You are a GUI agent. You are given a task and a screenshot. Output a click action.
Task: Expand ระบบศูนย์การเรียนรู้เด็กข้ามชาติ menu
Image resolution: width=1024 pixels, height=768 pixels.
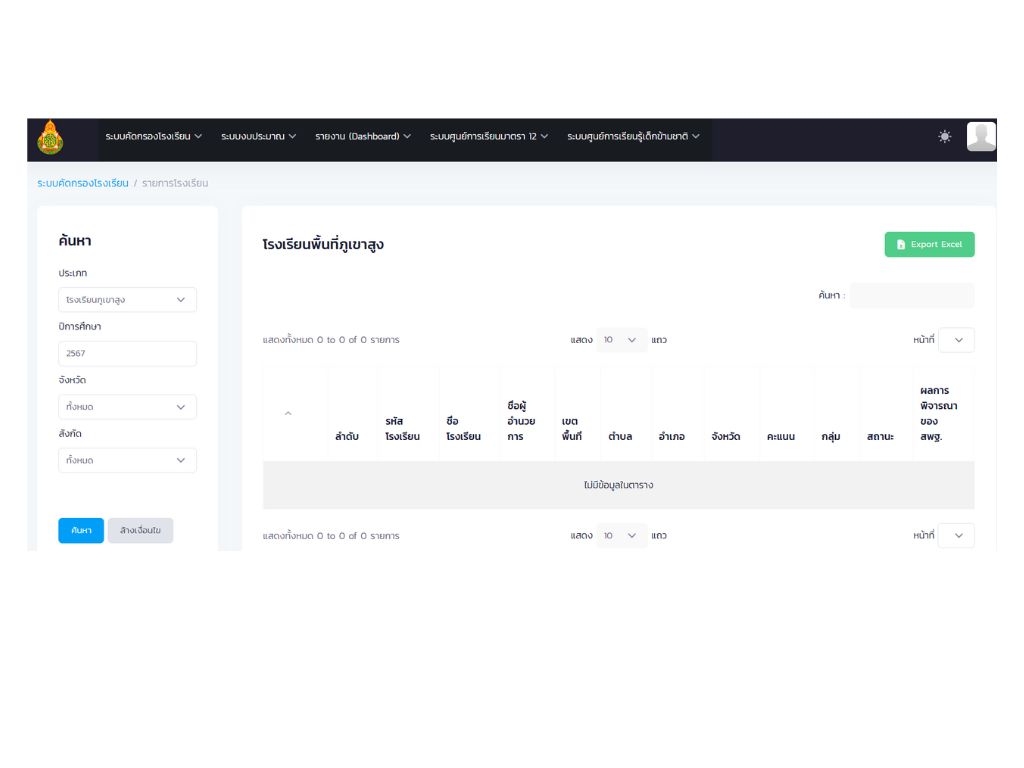pos(633,137)
